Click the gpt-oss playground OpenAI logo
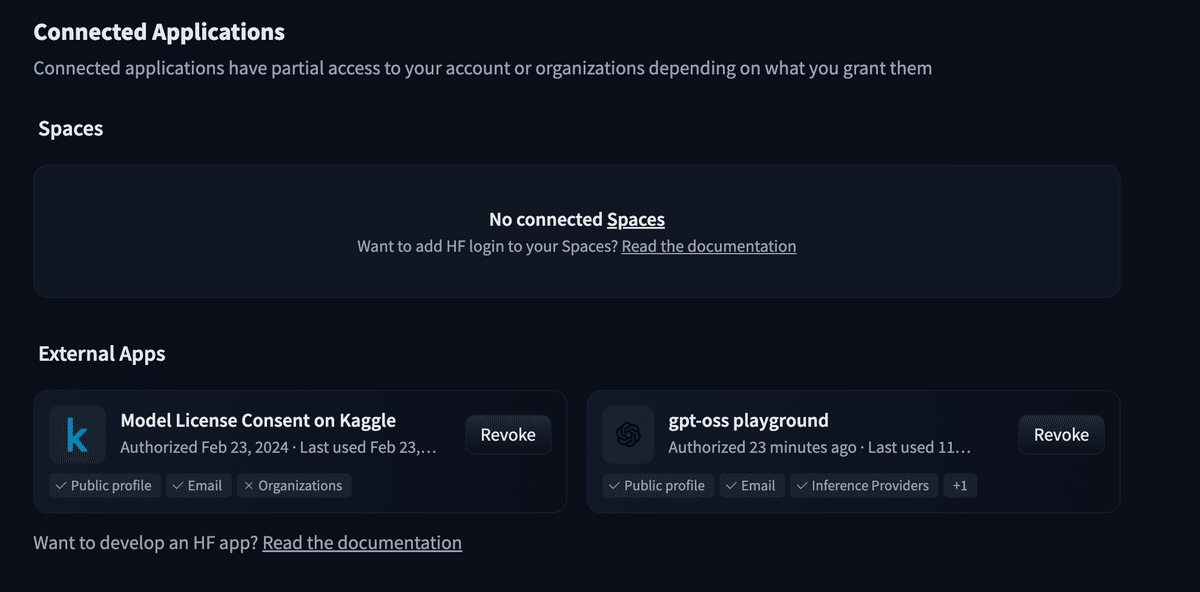 tap(629, 434)
